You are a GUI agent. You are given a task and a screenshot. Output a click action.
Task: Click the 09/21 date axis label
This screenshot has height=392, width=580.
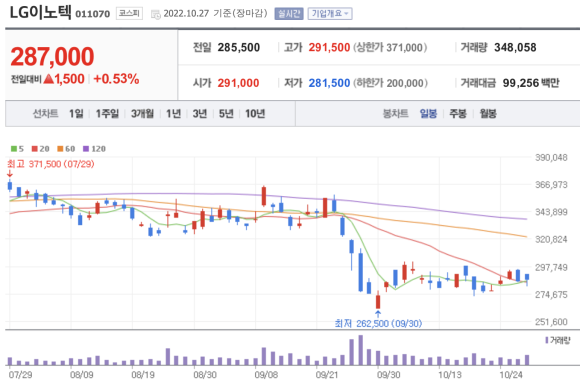(x=327, y=375)
